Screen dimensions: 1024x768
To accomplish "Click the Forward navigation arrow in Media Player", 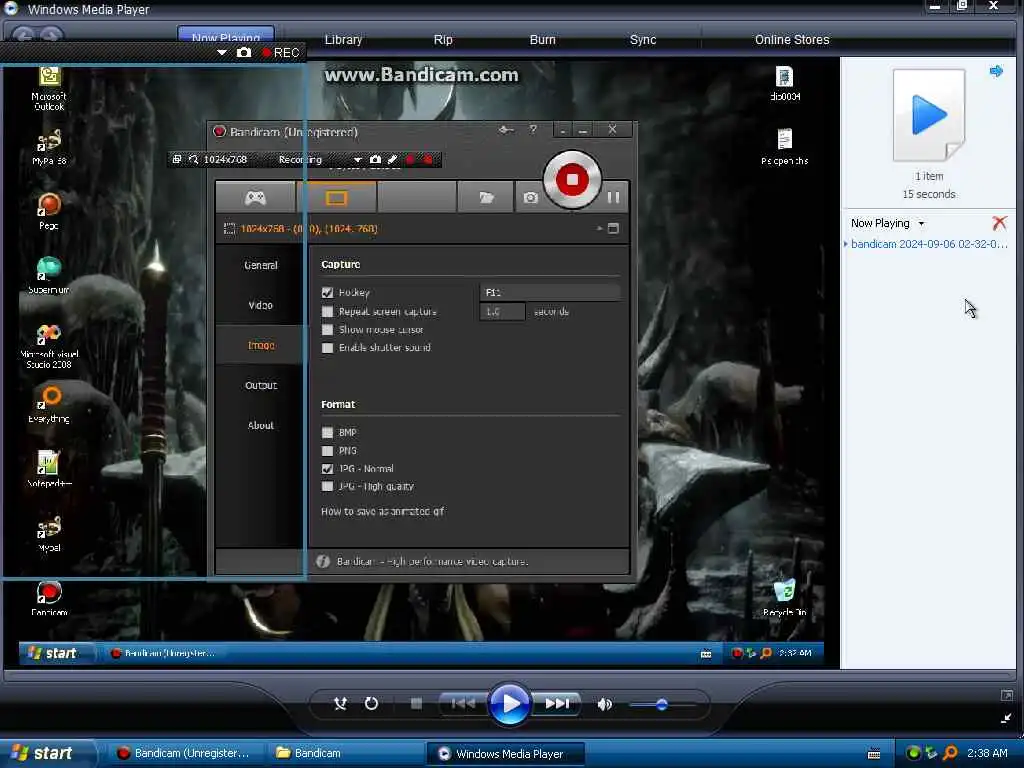I will coord(51,35).
